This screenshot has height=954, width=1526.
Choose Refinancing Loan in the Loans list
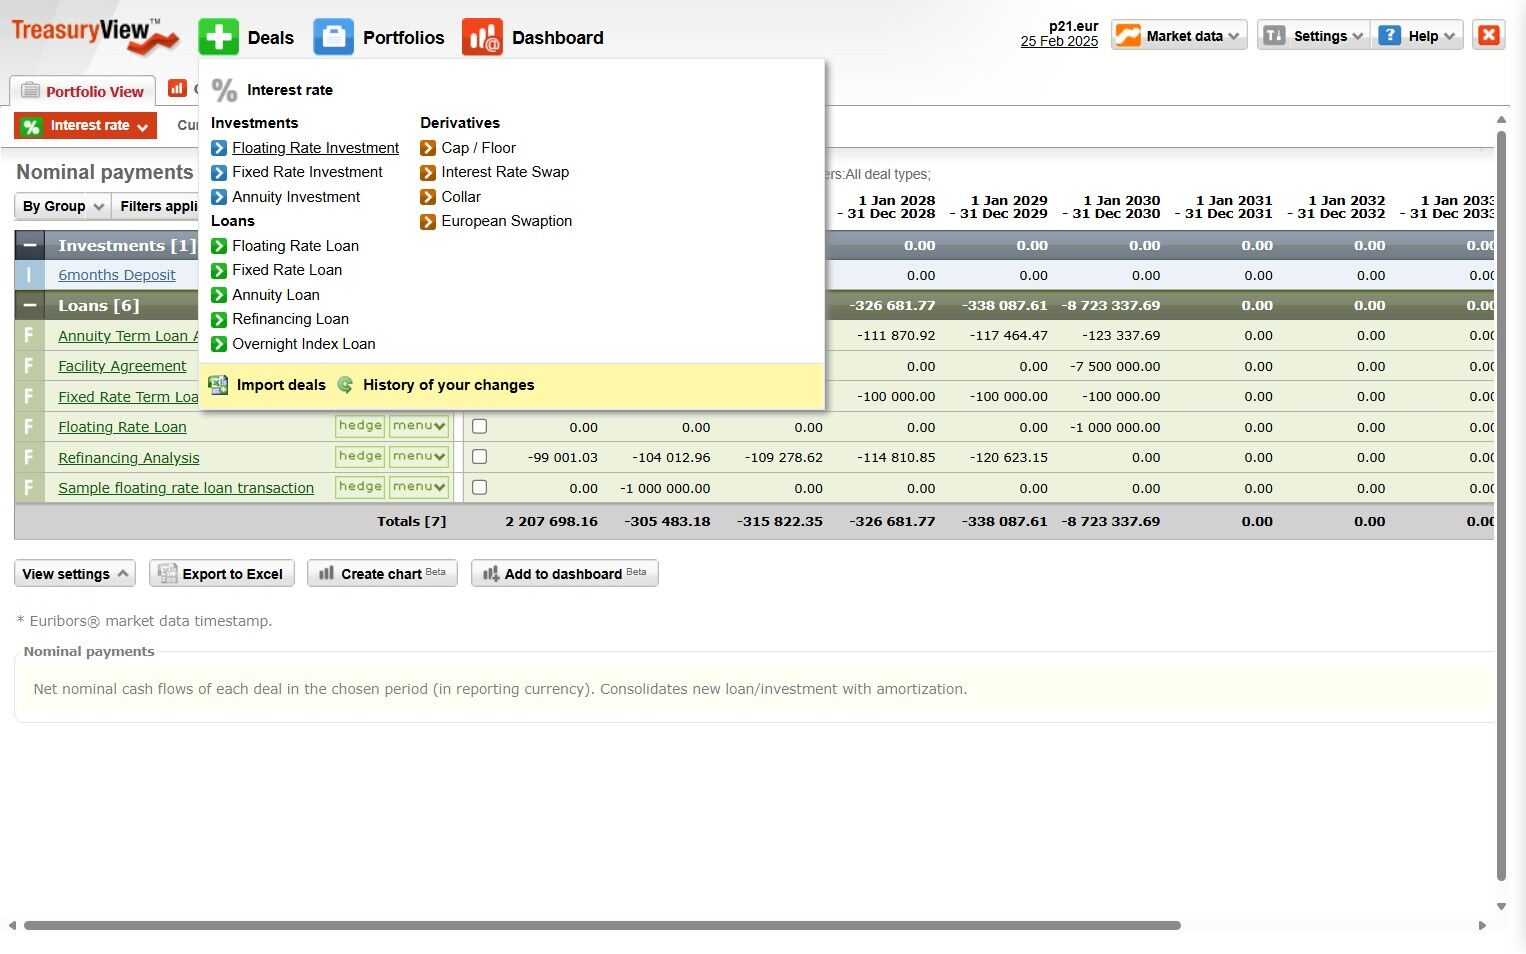pos(290,319)
